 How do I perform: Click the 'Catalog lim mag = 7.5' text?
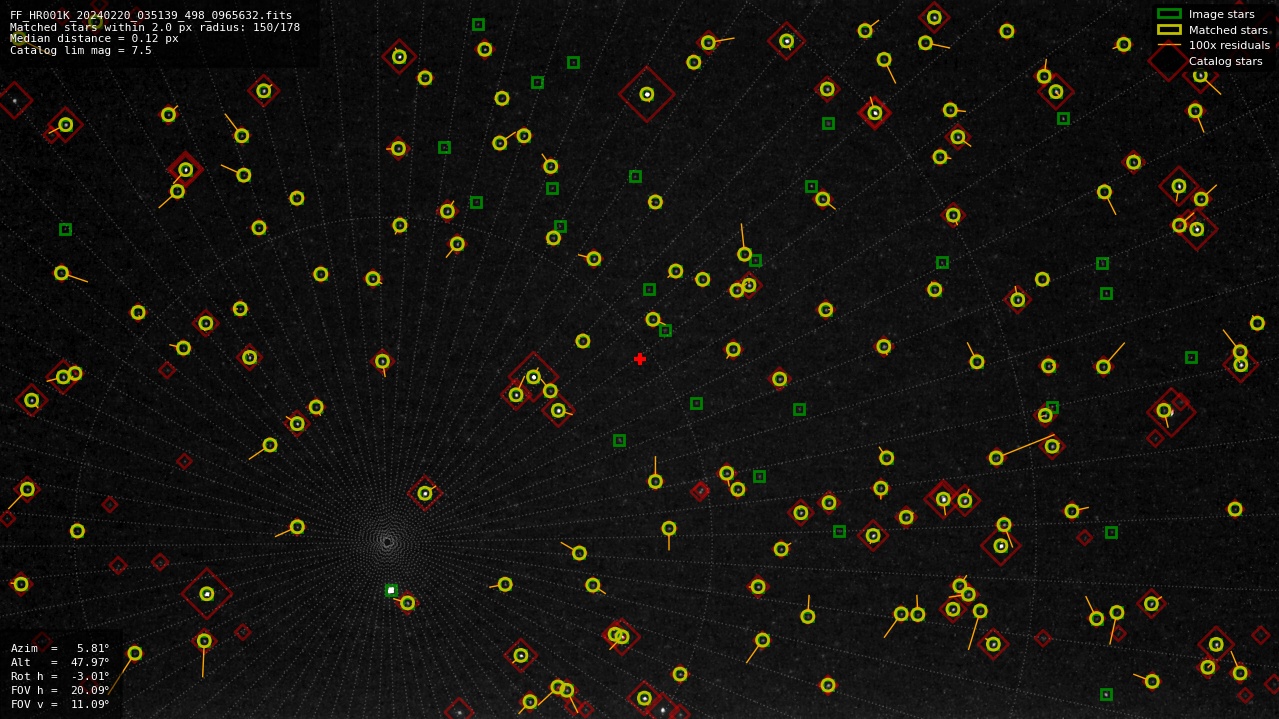point(81,50)
